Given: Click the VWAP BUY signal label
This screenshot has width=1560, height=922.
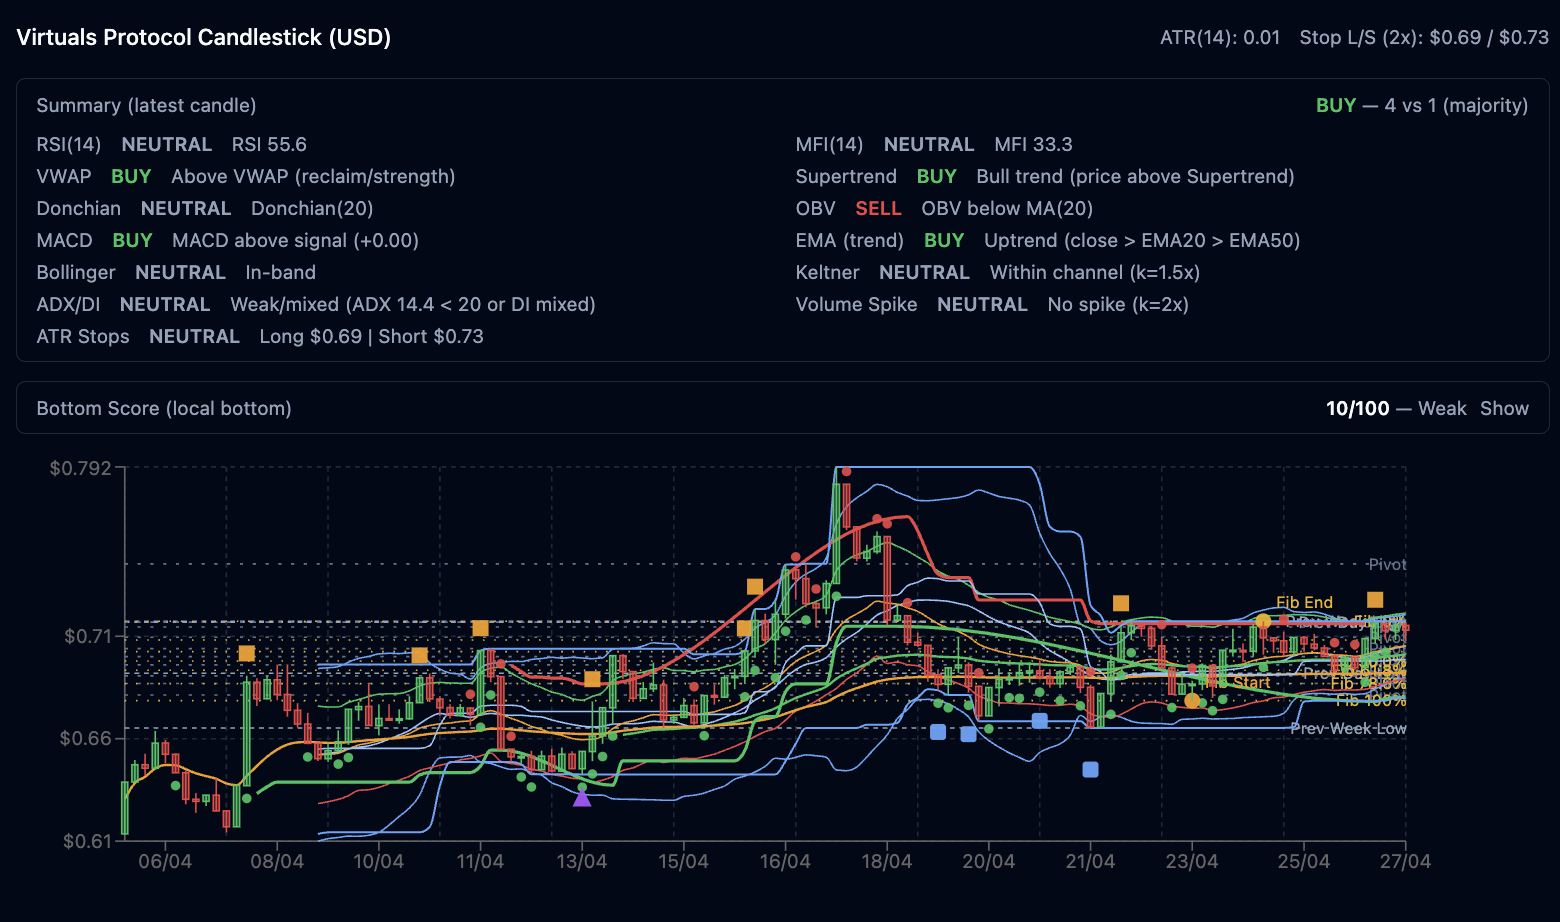Looking at the screenshot, I should (131, 176).
